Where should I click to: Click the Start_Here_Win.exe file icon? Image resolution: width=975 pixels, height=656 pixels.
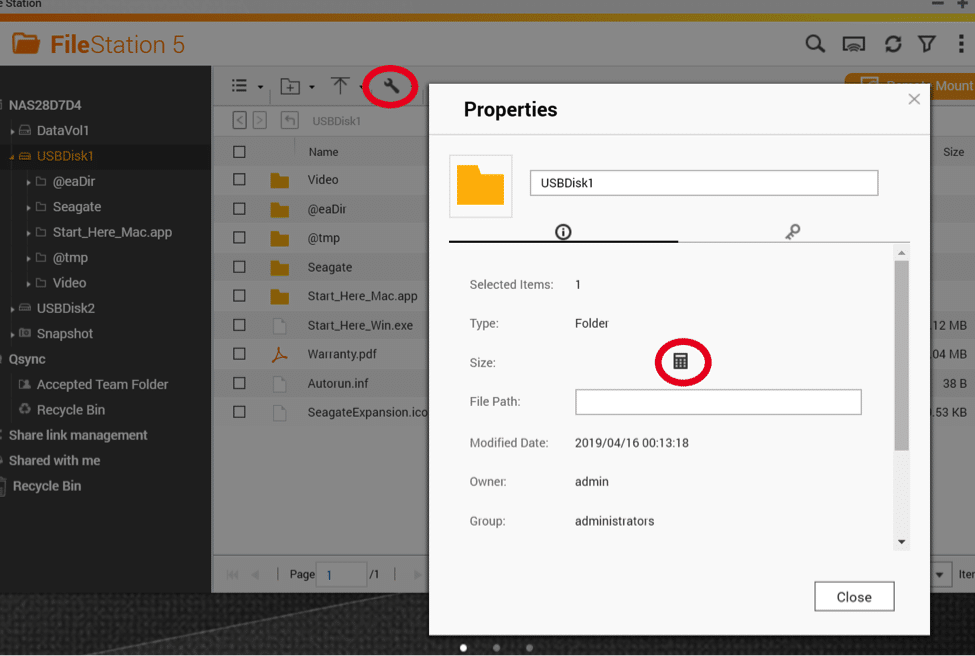[280, 325]
